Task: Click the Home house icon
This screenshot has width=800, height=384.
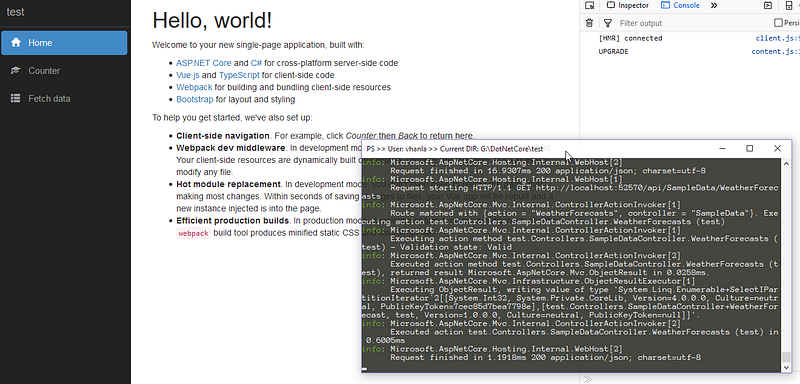Action: pyautogui.click(x=16, y=42)
